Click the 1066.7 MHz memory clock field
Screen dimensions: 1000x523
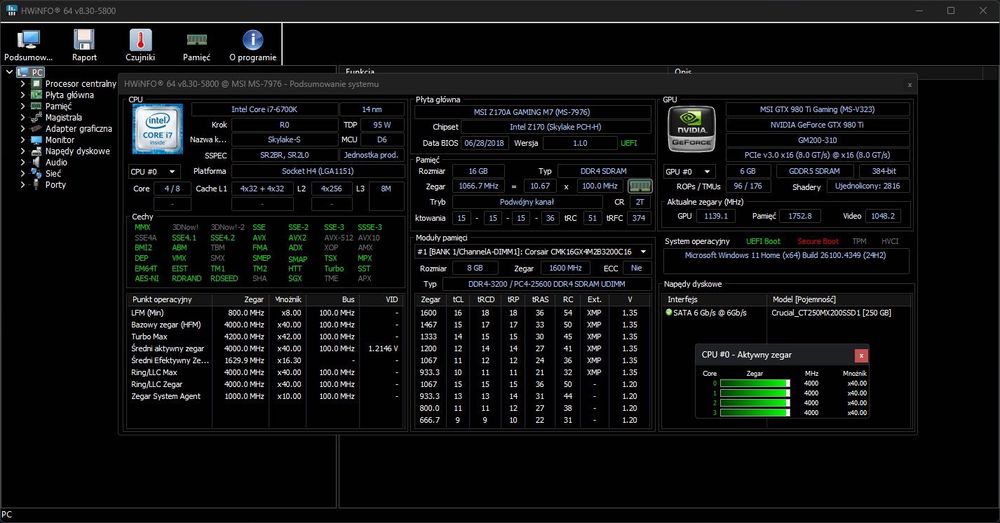coord(478,186)
